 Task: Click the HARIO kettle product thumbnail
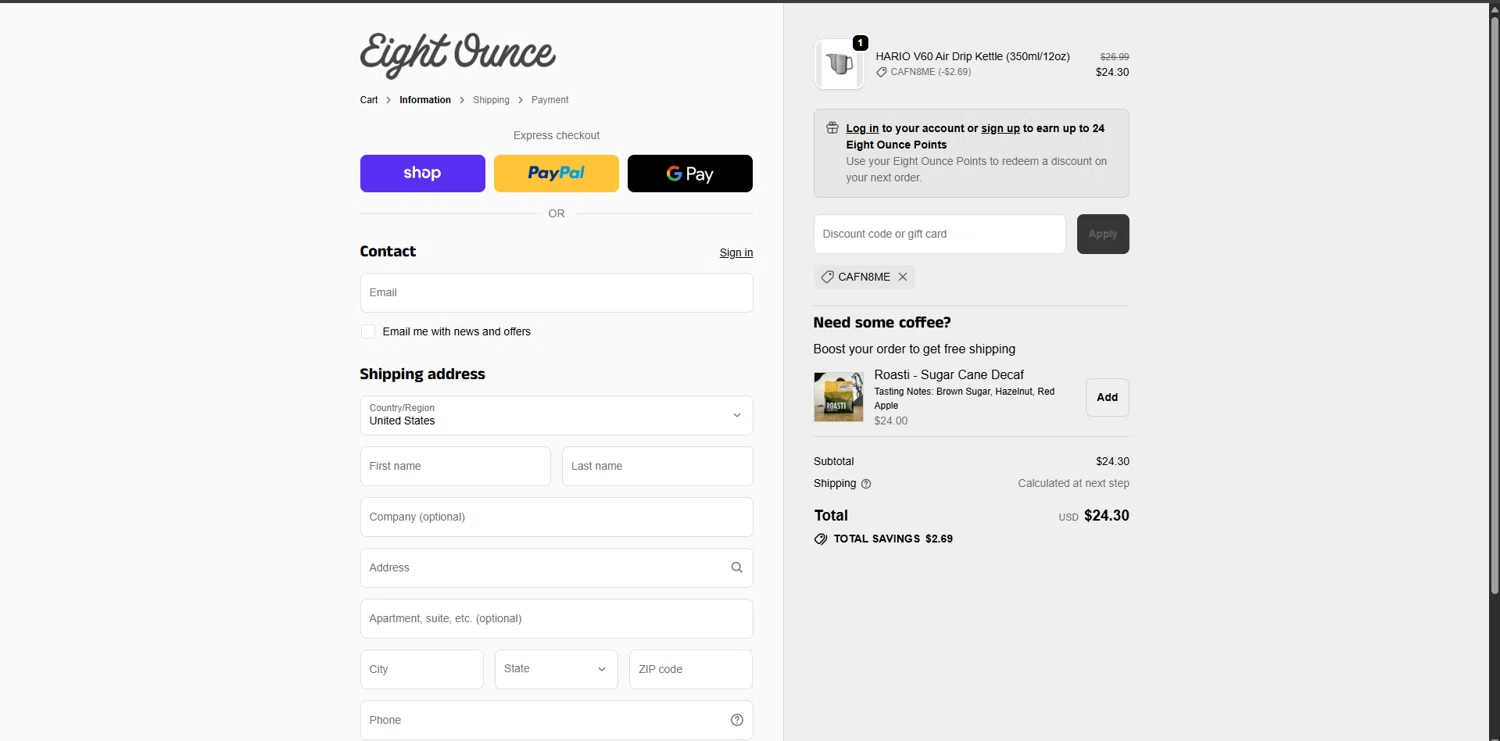[x=839, y=64]
